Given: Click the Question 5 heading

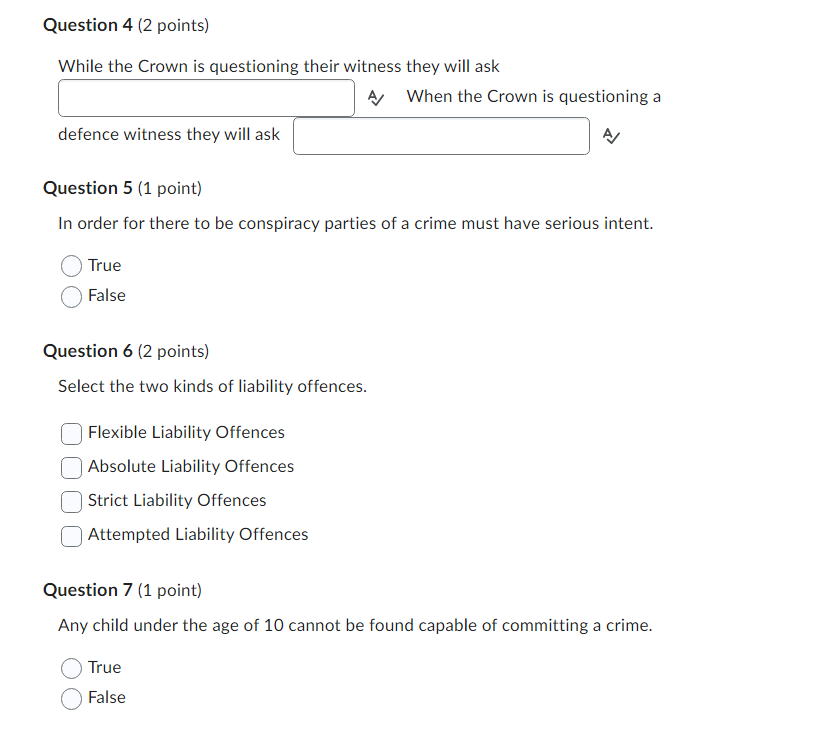Looking at the screenshot, I should [121, 188].
